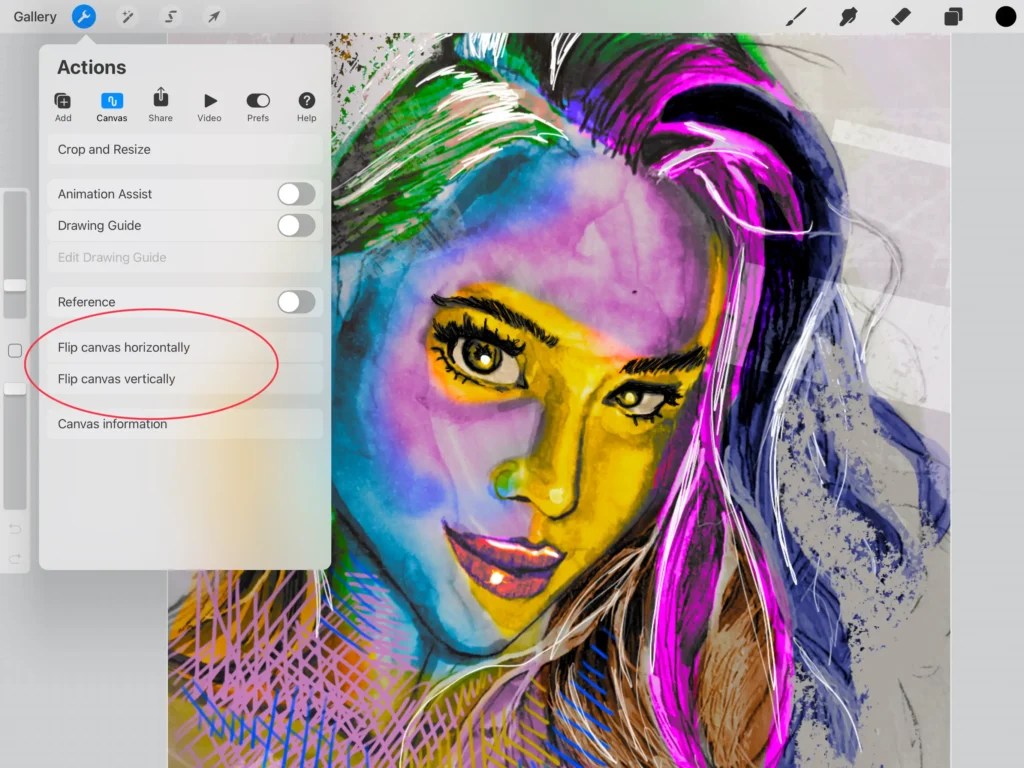Select the Smudge tool
This screenshot has width=1024, height=768.
pyautogui.click(x=848, y=16)
